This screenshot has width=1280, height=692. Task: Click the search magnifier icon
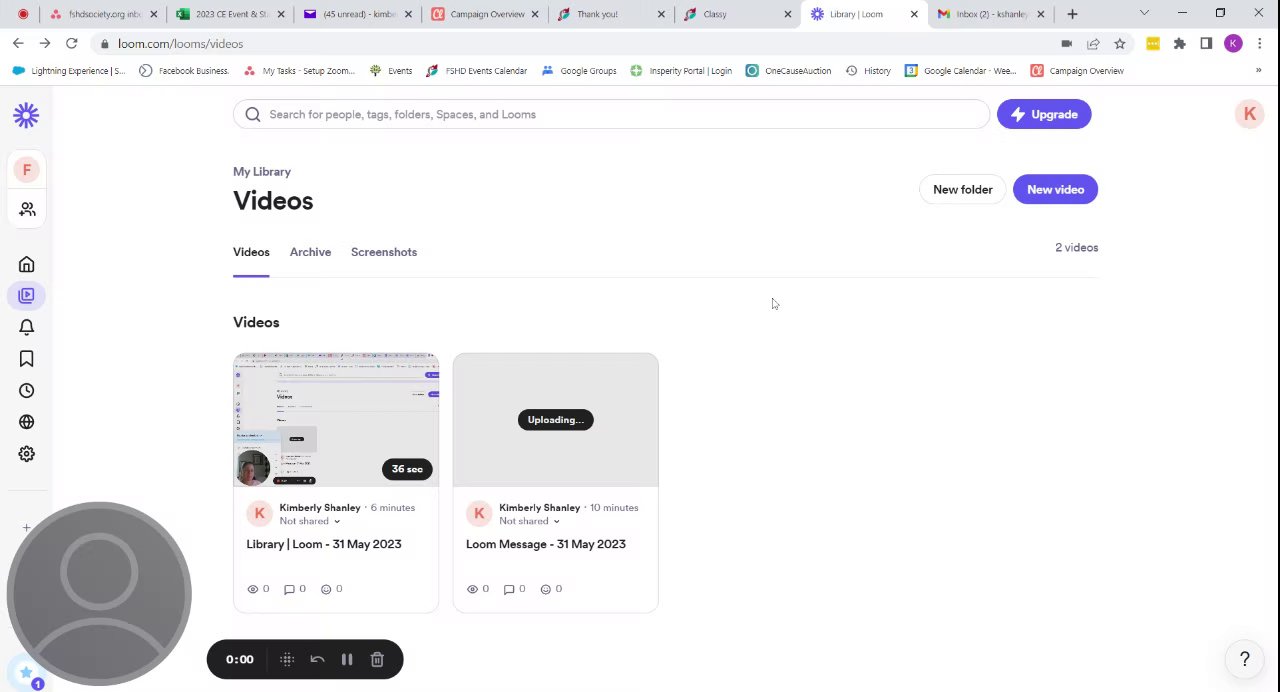click(x=253, y=114)
